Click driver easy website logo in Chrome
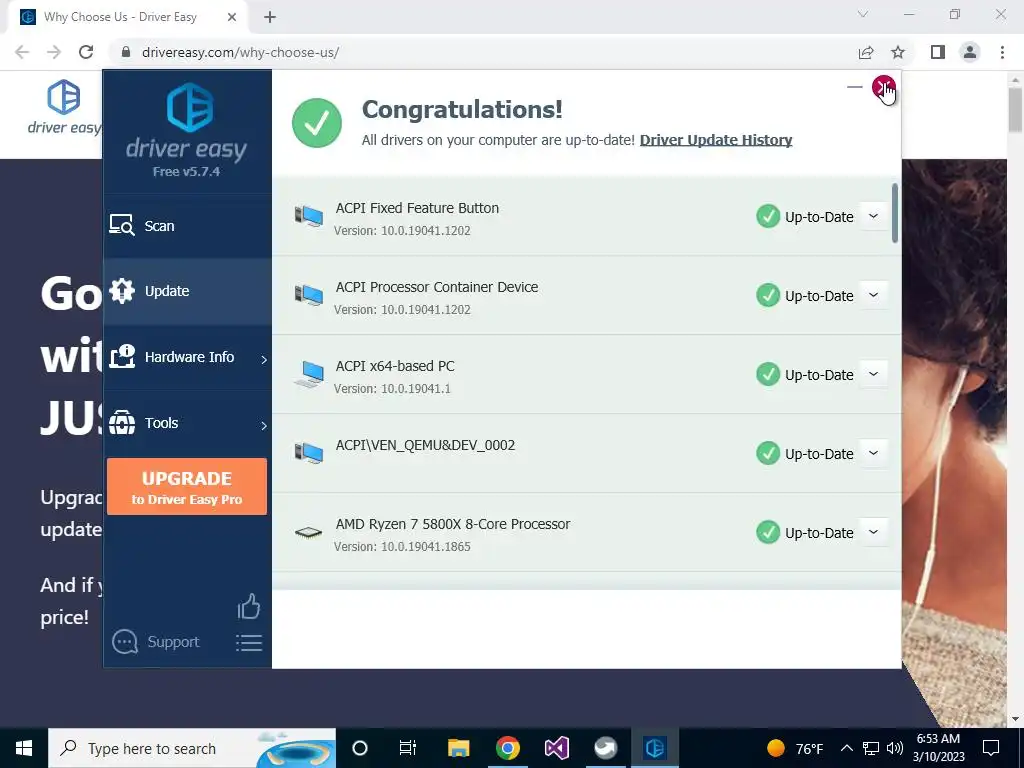This screenshot has height=768, width=1024. [x=64, y=107]
